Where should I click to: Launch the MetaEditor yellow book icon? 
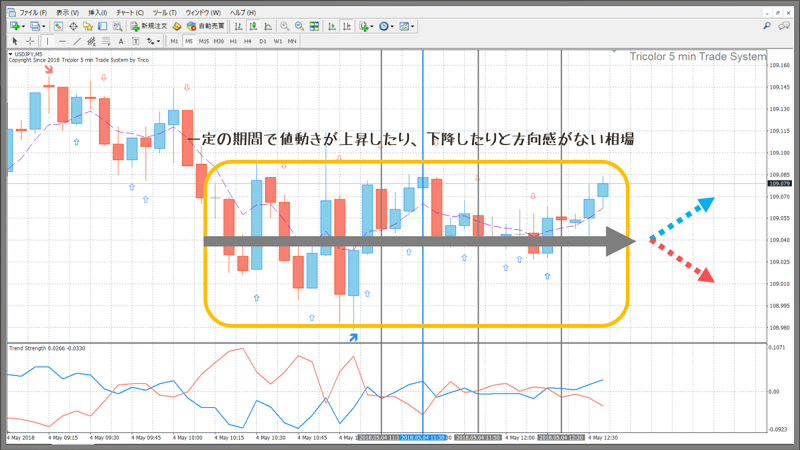177,26
